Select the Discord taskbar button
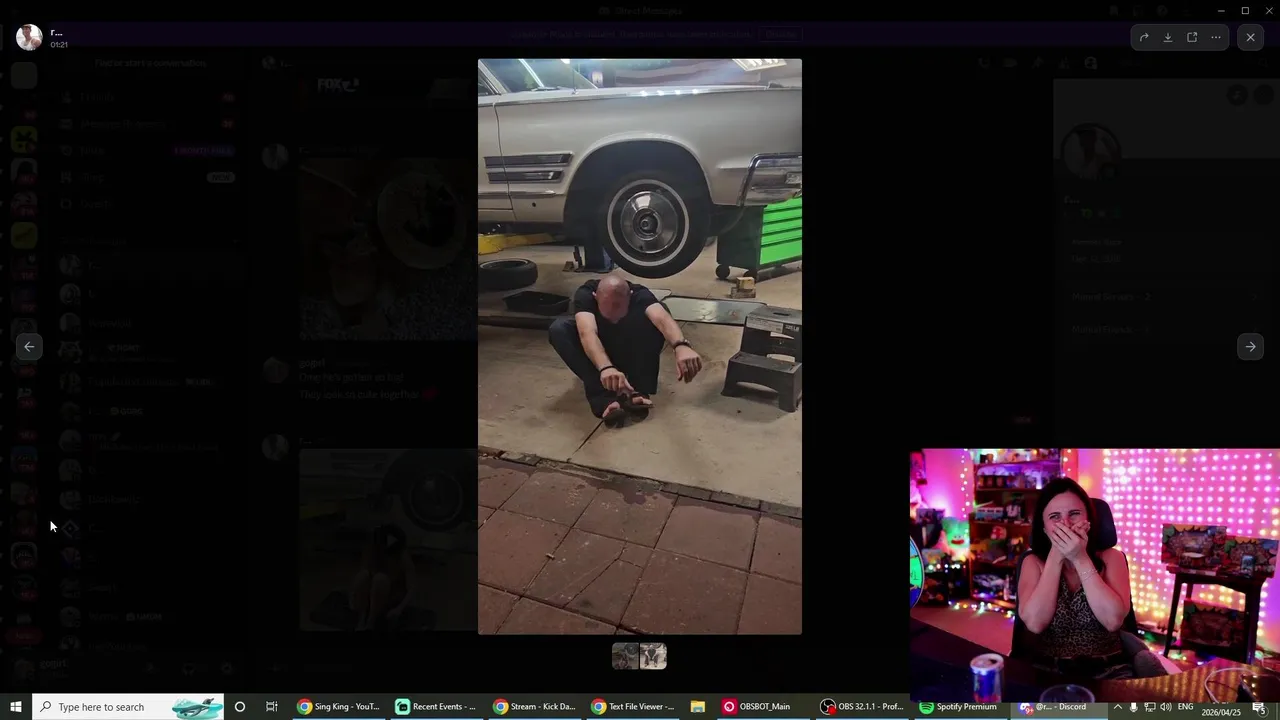 [x=1057, y=707]
